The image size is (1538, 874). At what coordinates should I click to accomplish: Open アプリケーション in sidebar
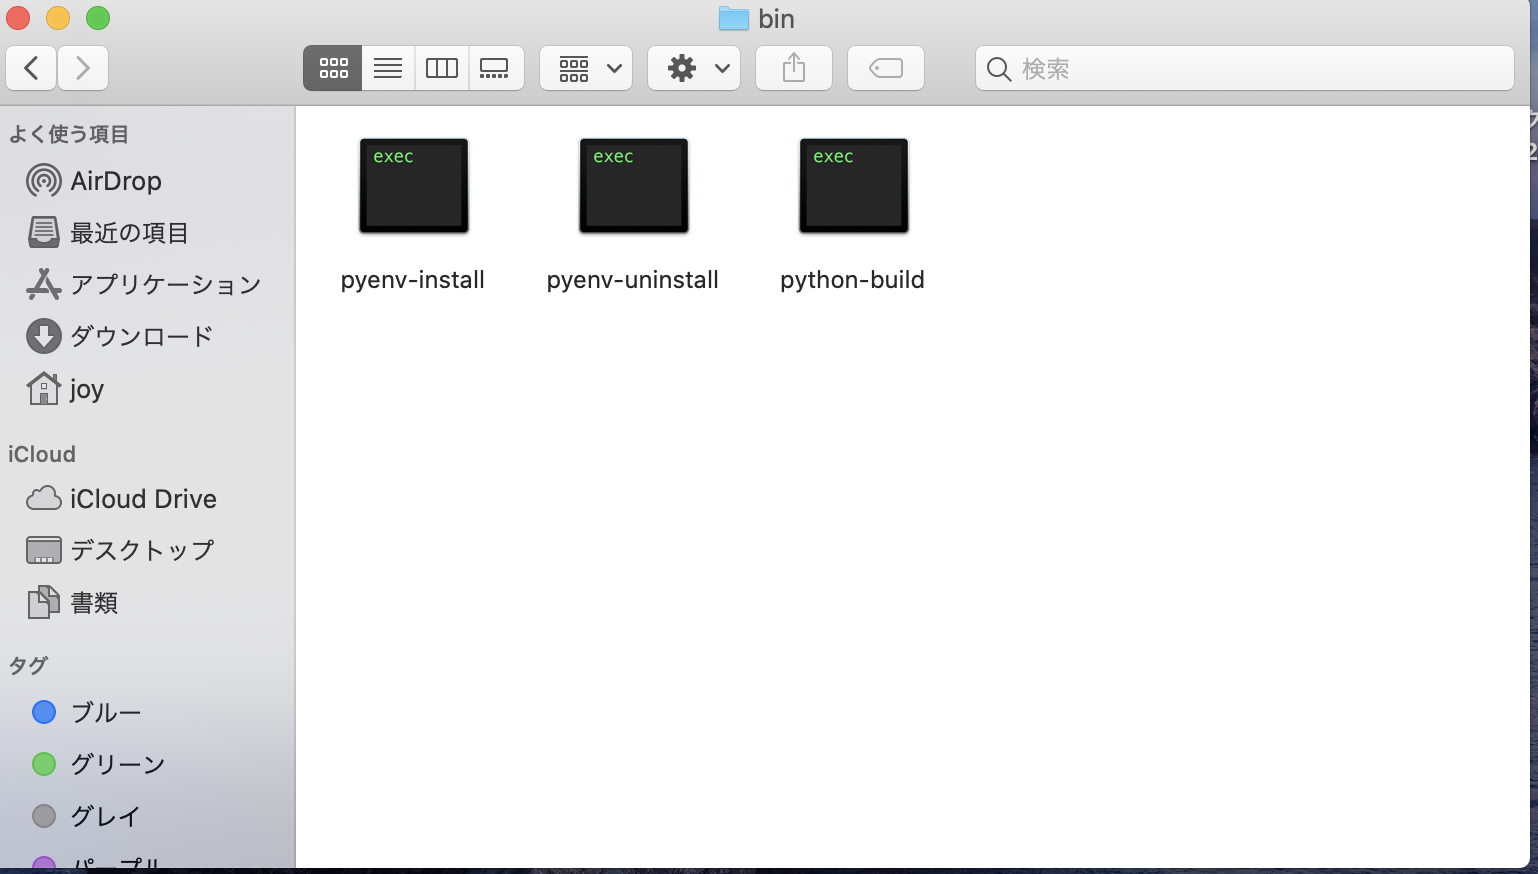point(148,285)
